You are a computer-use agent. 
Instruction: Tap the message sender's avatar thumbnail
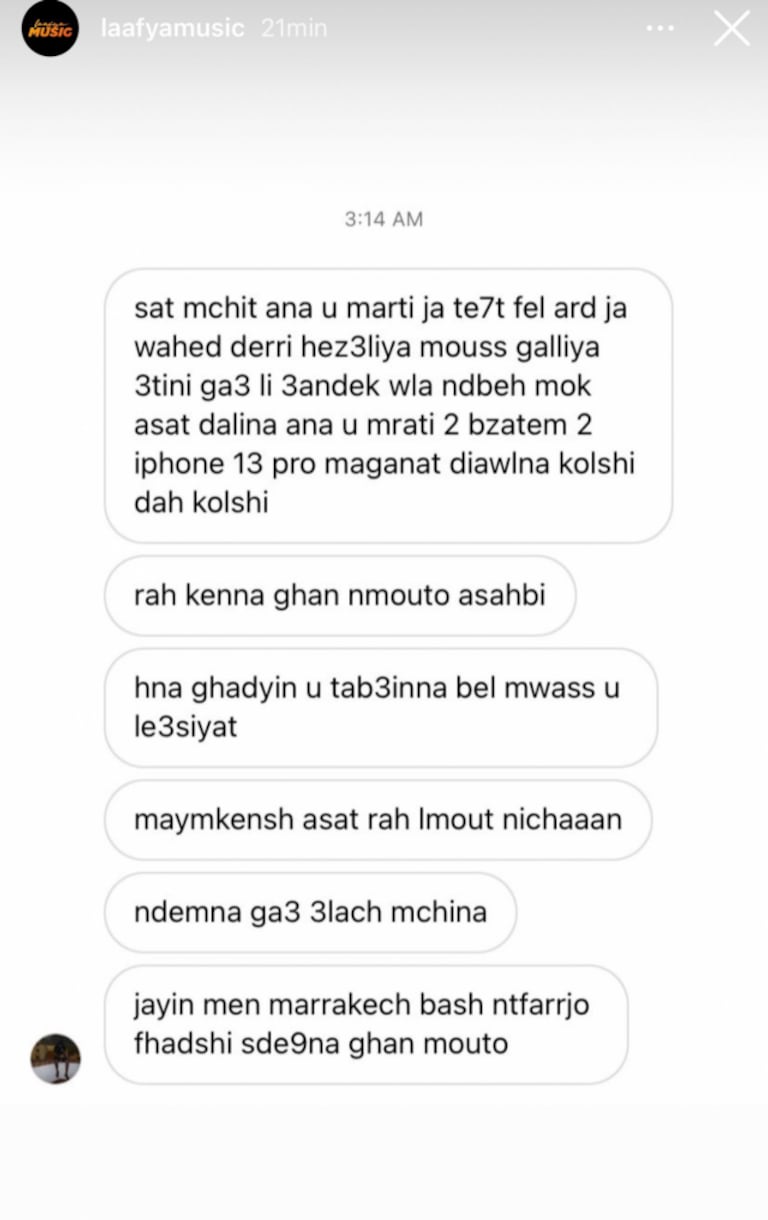pos(56,1058)
